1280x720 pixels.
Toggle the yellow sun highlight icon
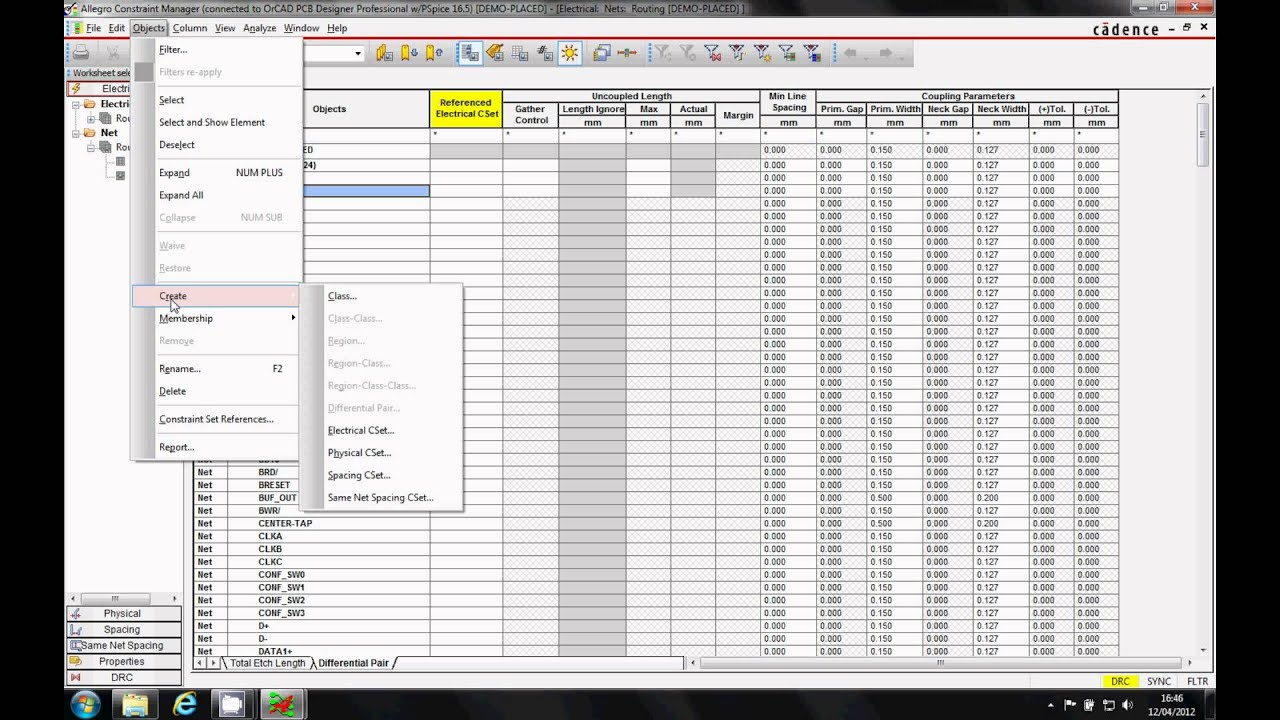coord(570,53)
